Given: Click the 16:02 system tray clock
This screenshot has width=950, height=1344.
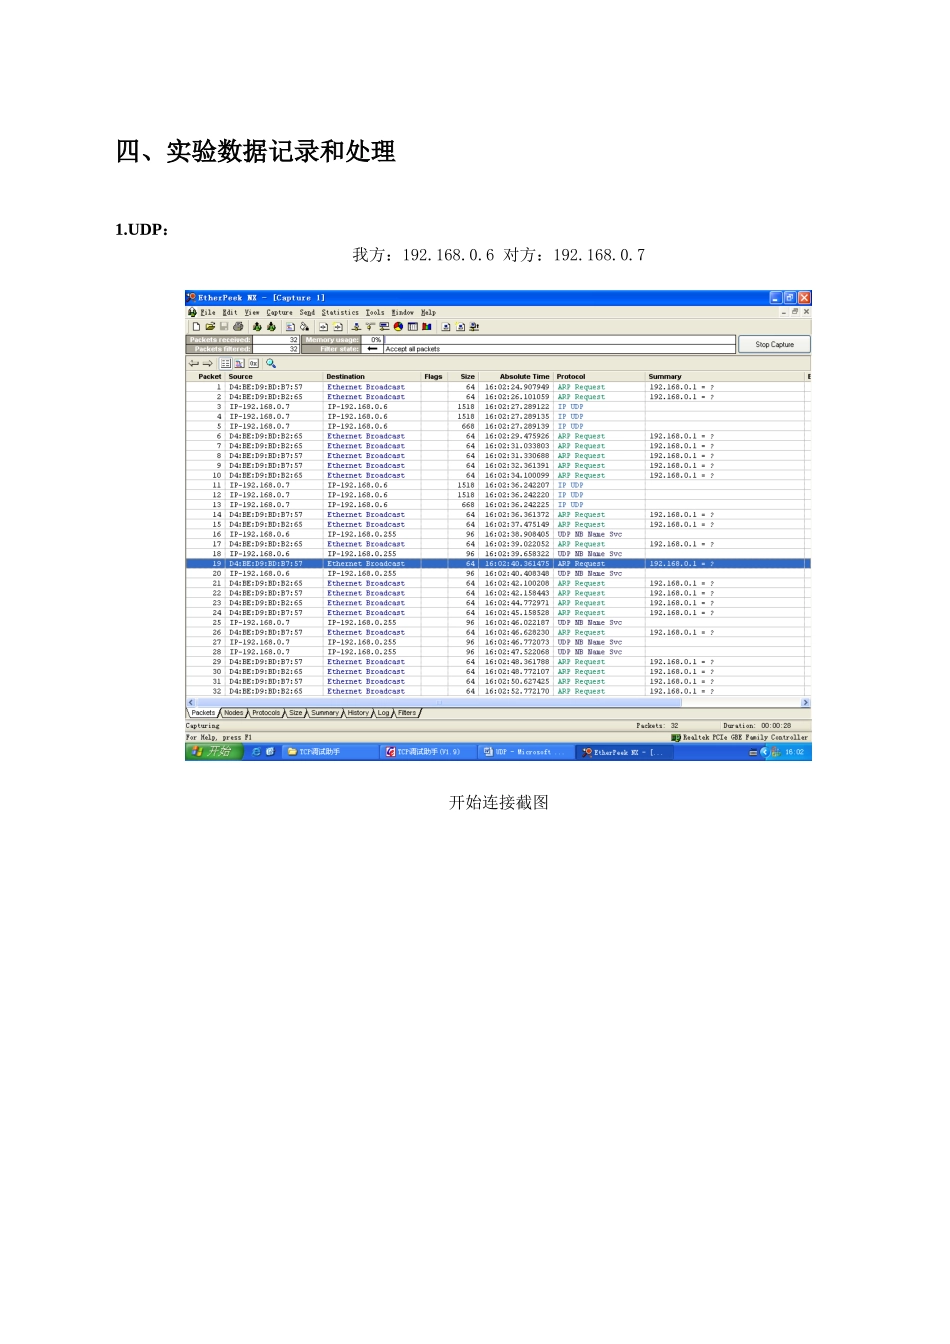Looking at the screenshot, I should 794,752.
